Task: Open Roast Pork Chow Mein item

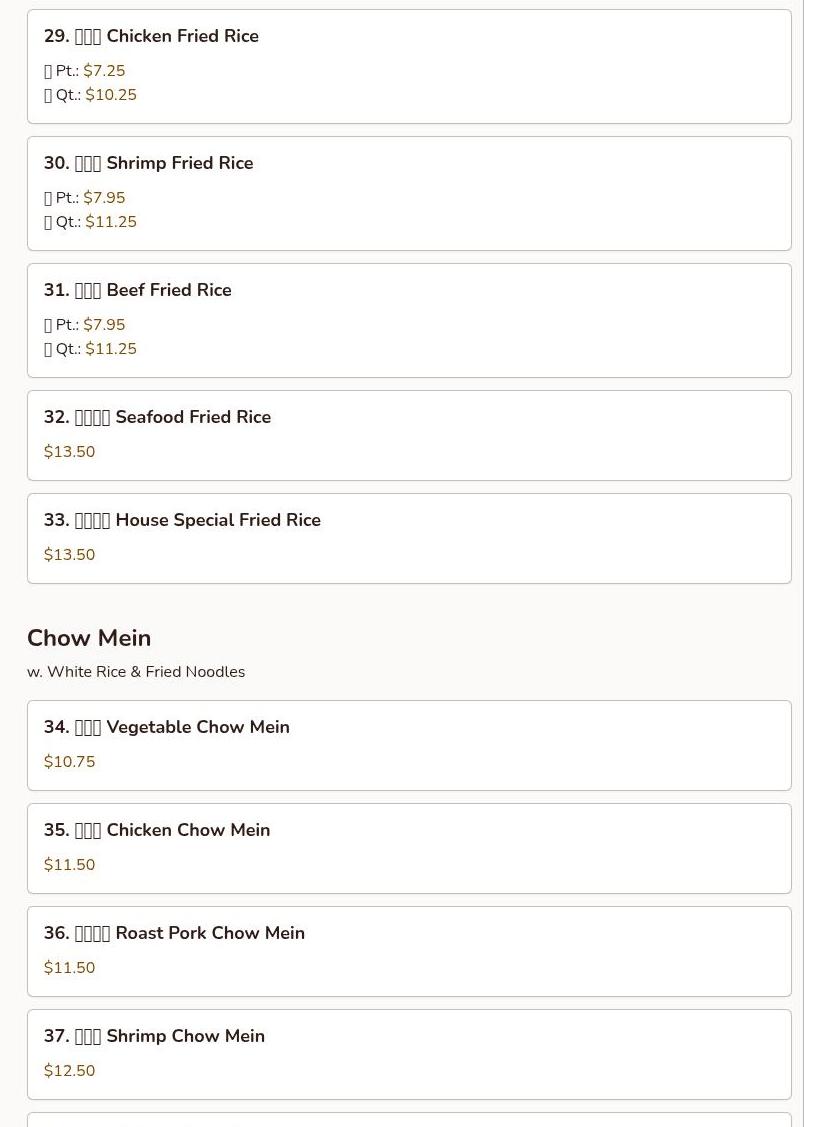Action: (x=409, y=952)
